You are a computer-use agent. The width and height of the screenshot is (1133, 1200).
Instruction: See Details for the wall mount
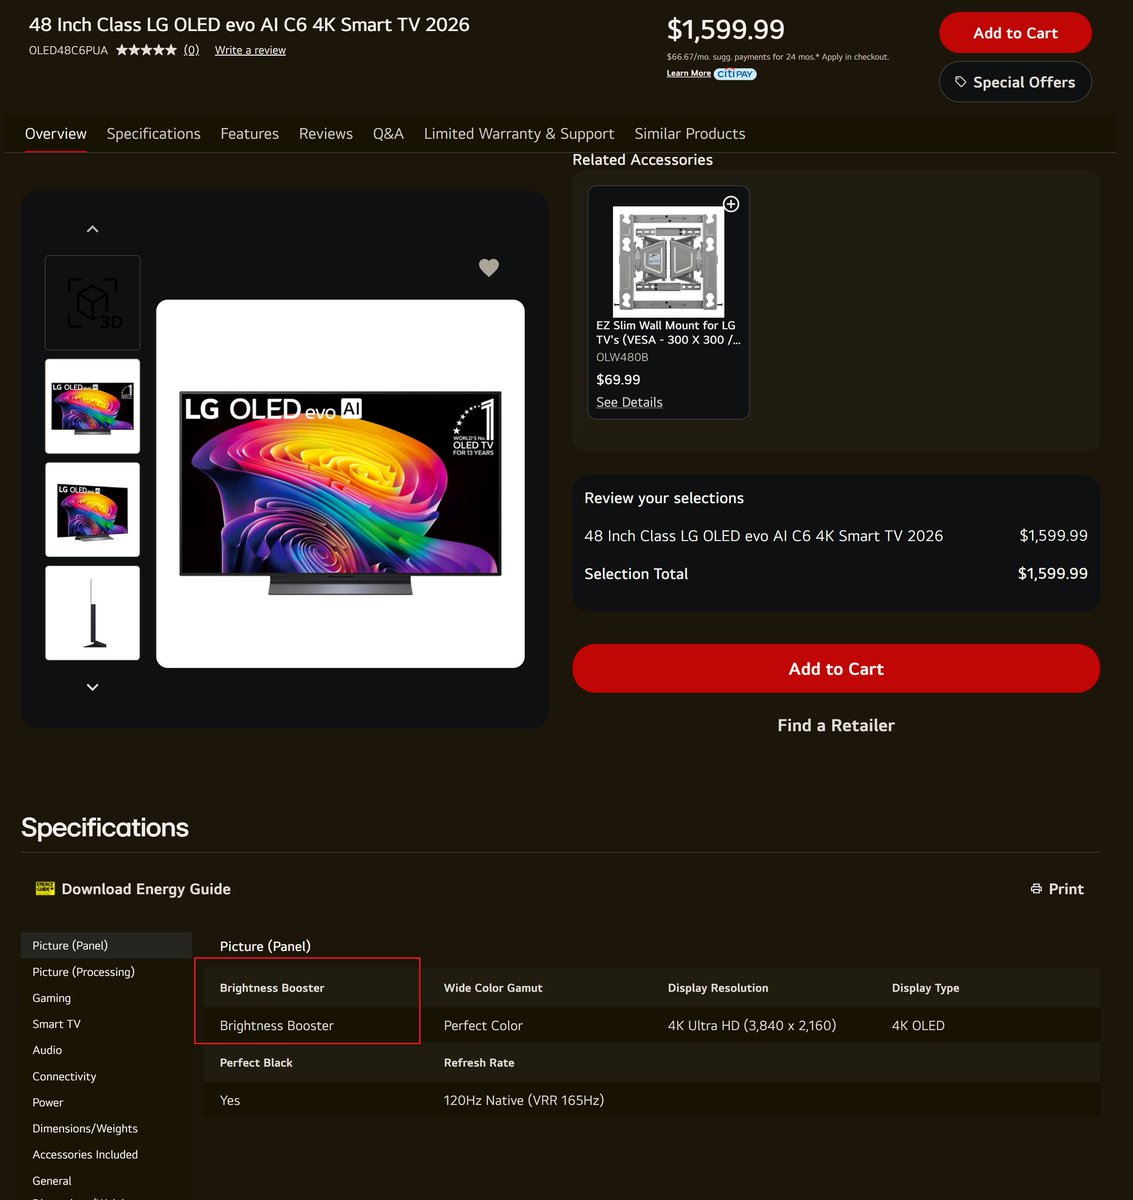(x=629, y=402)
